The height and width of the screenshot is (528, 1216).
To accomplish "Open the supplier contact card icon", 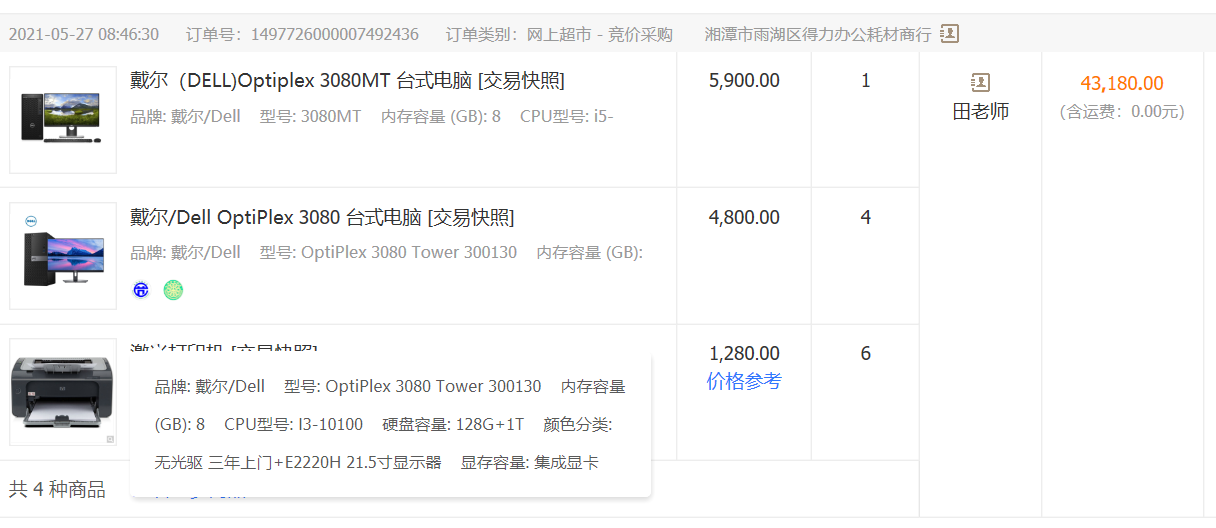I will [x=950, y=34].
